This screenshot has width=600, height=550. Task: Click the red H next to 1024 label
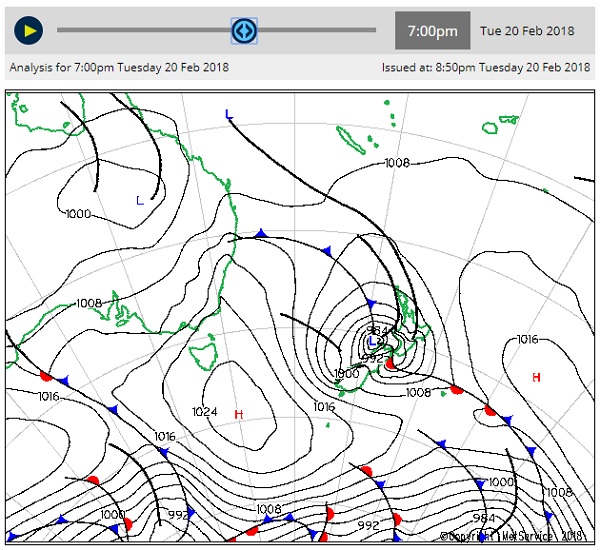click(x=238, y=415)
